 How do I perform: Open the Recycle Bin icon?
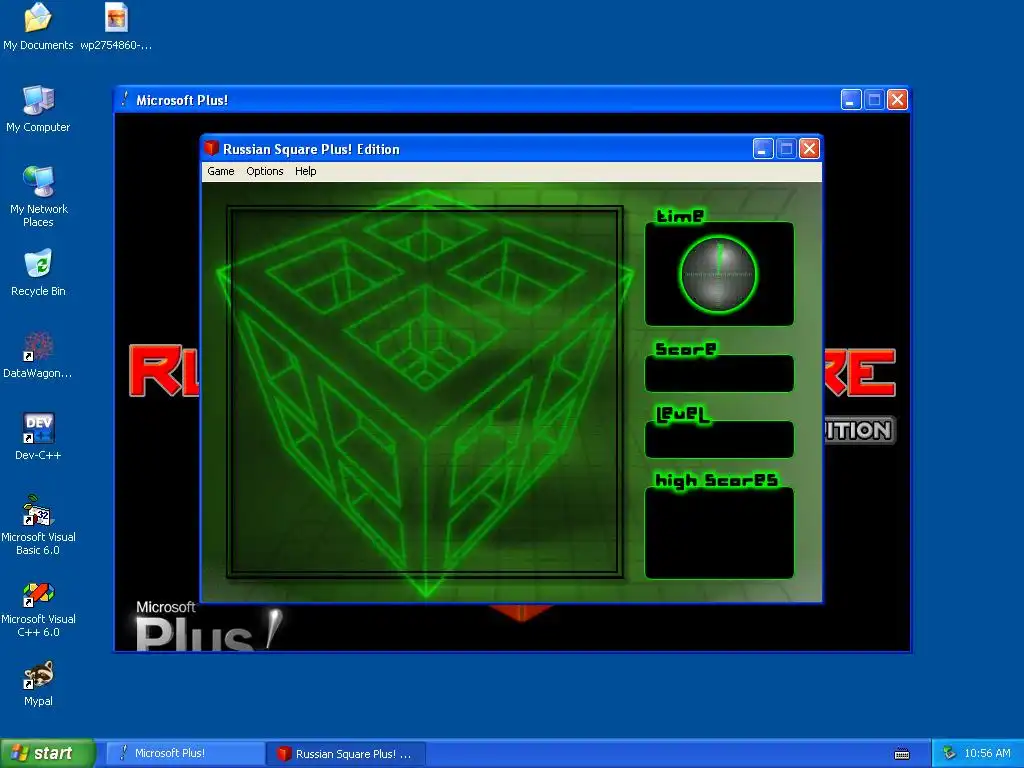click(38, 273)
